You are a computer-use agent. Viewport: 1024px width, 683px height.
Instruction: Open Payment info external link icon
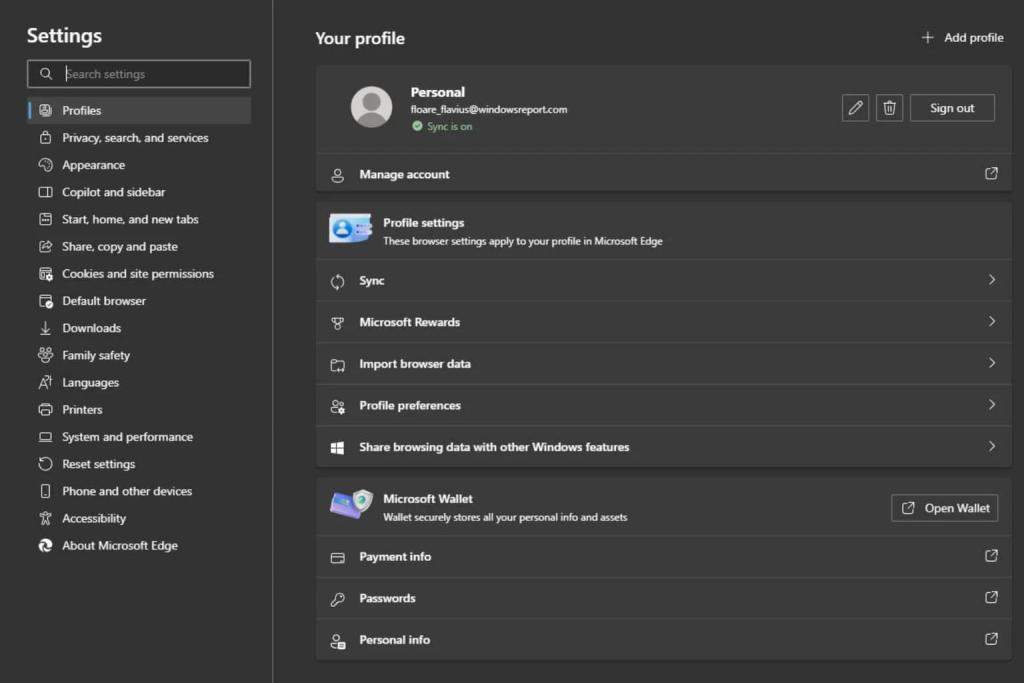991,556
